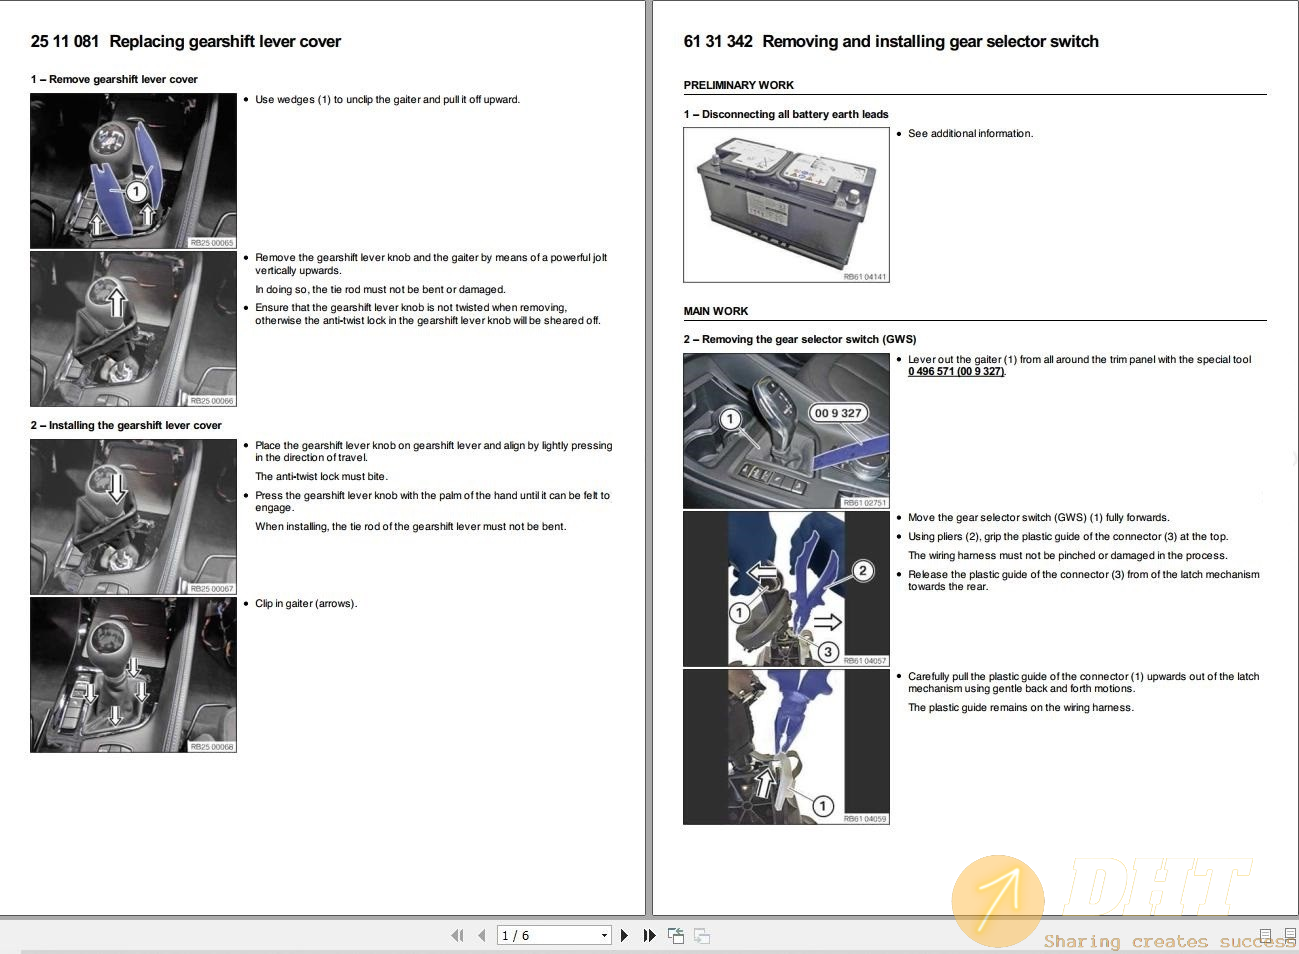Click heading '25 11 081 Replacing gearshift lever cover'

pyautogui.click(x=186, y=42)
